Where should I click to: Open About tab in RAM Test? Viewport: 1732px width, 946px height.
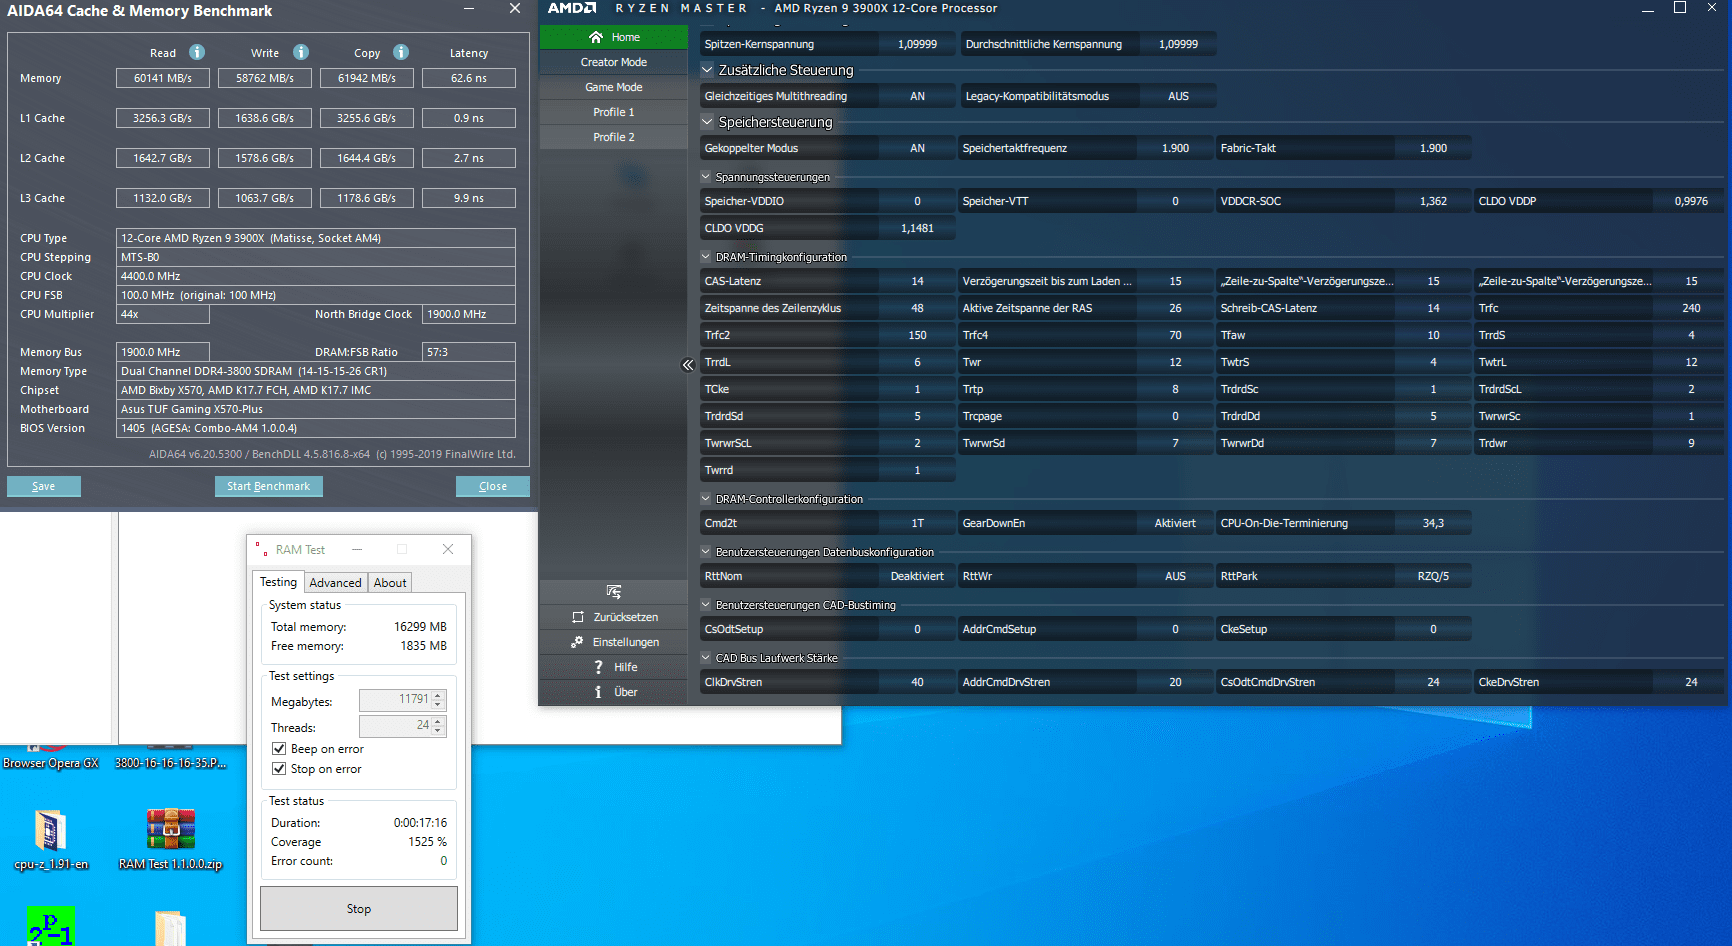point(390,583)
